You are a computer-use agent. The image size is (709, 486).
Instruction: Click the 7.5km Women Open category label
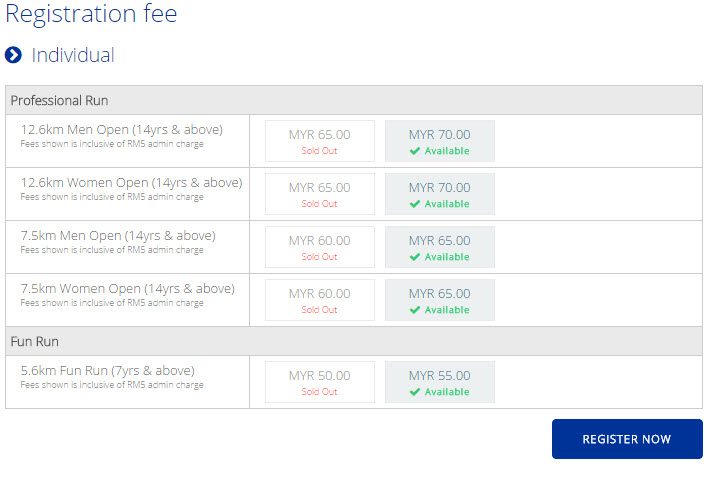tap(128, 289)
